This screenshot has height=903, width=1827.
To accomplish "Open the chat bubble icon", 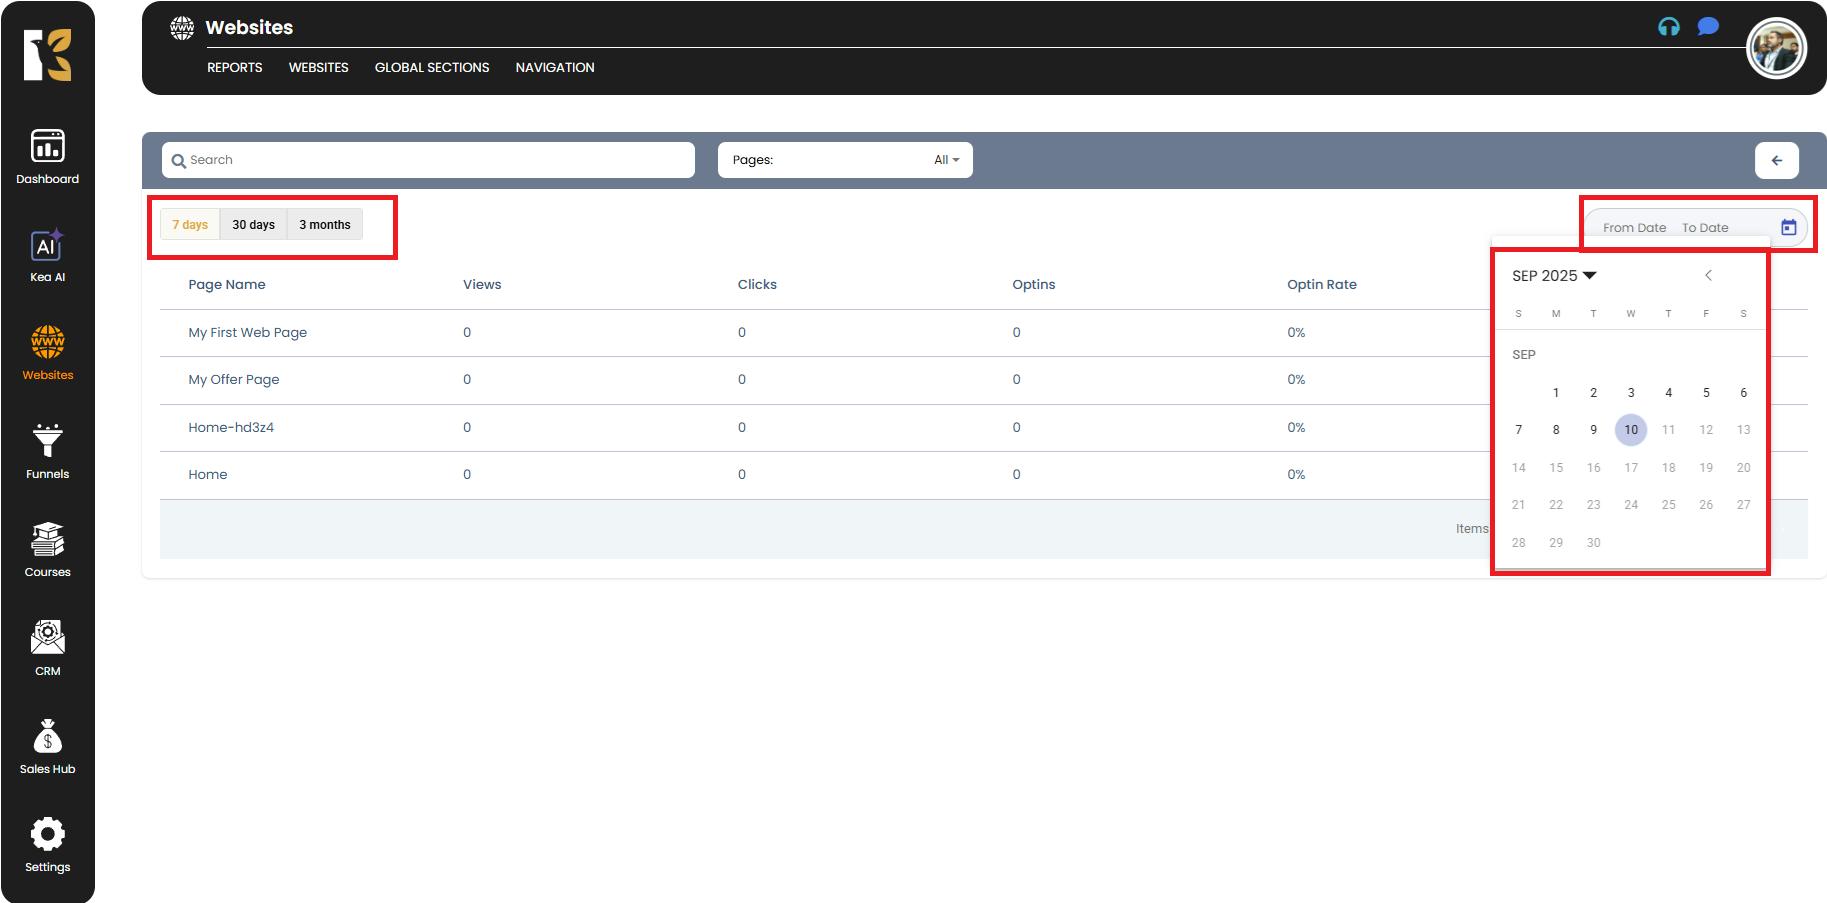I will [1708, 27].
